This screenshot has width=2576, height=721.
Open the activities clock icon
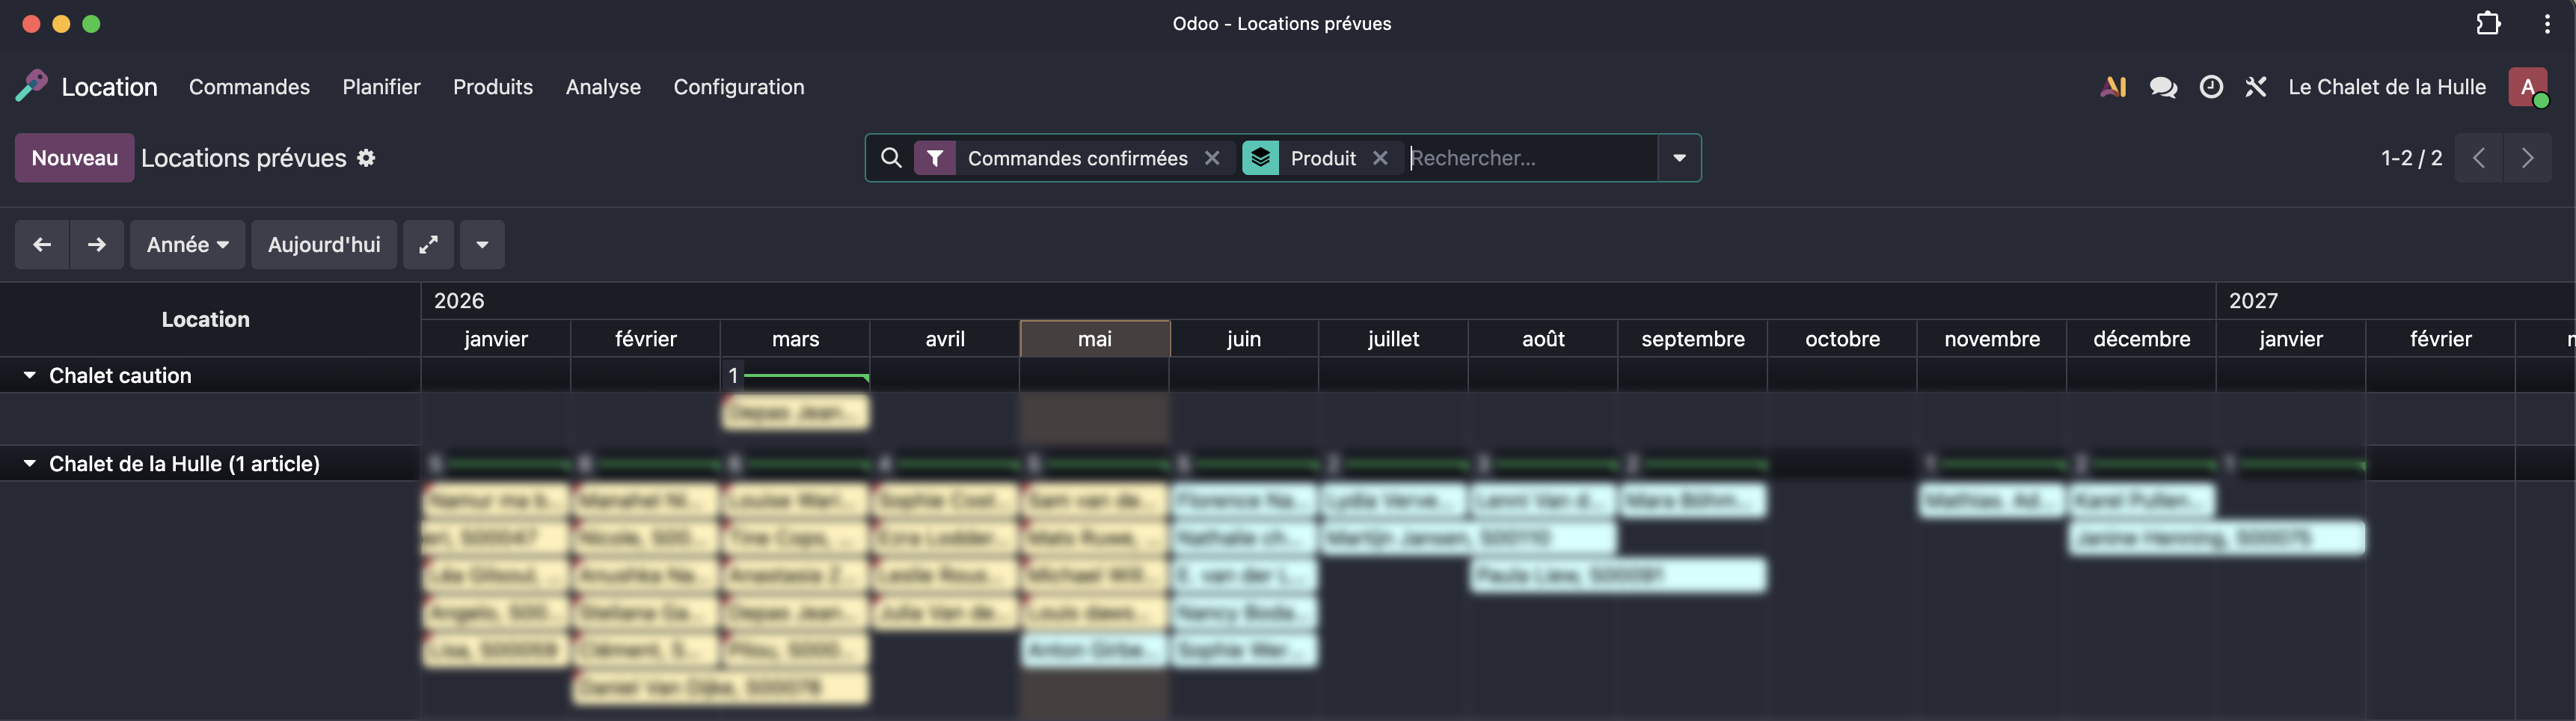coord(2211,87)
